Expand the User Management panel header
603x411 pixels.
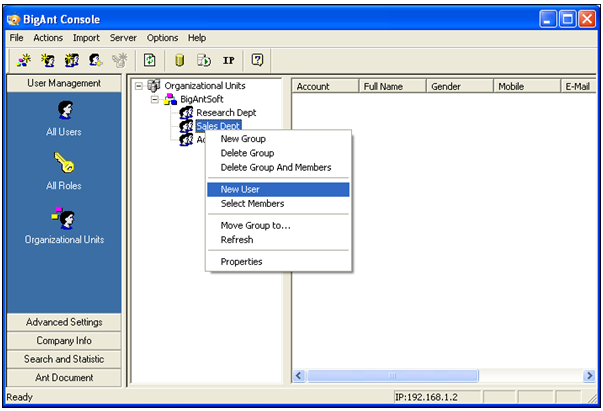[x=64, y=83]
